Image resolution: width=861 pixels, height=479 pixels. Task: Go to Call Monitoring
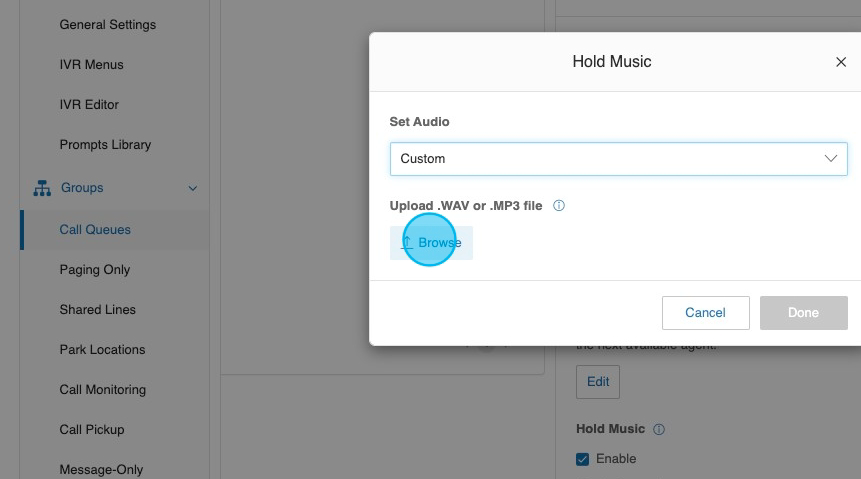(x=102, y=390)
